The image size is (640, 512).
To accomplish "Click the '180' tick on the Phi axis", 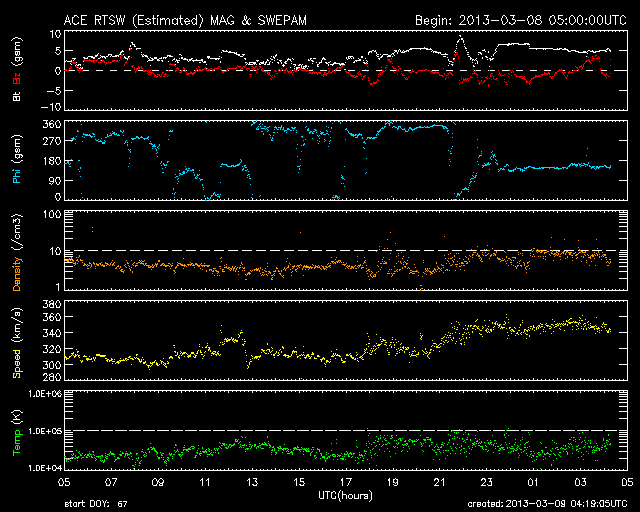I will 52,161.
